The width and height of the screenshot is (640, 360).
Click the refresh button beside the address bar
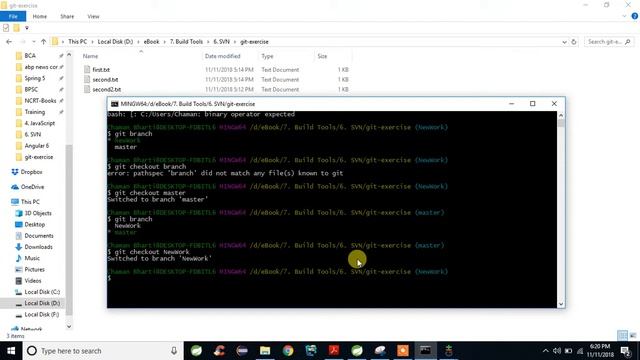coord(574,42)
